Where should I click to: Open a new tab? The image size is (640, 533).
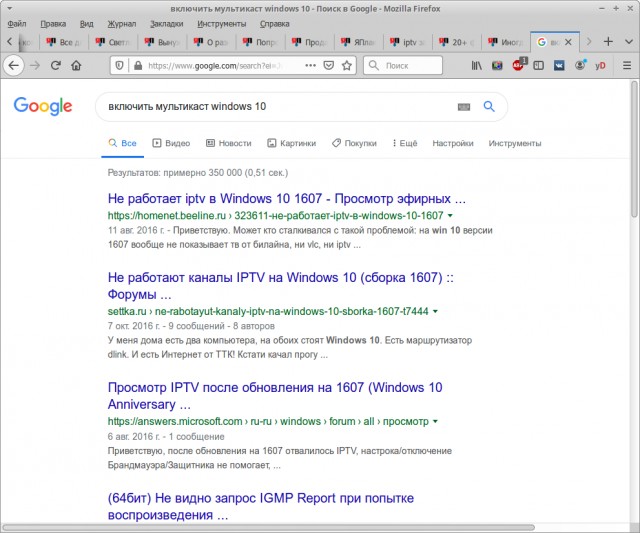tap(608, 42)
